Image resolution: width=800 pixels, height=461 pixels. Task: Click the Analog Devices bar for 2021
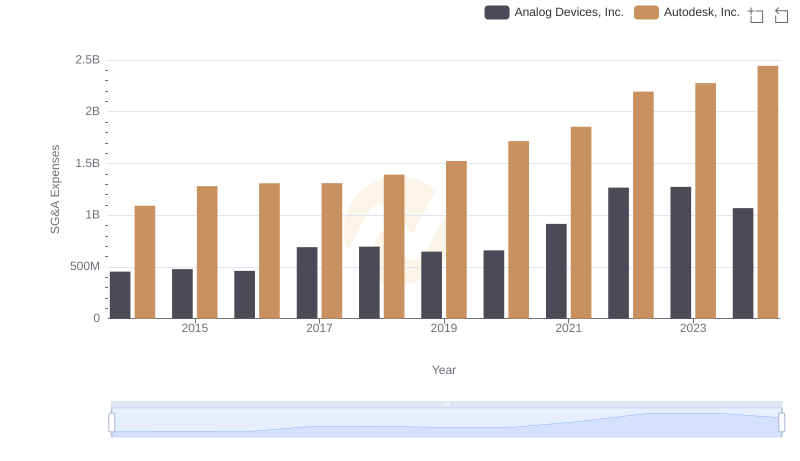[x=556, y=271]
